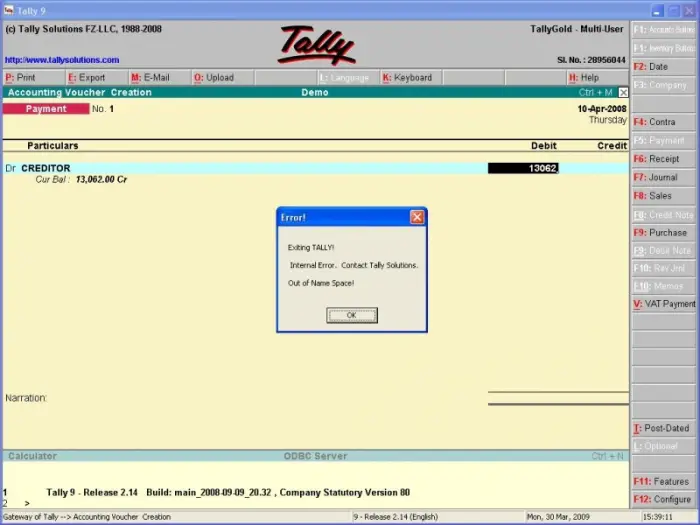This screenshot has width=700, height=525.
Task: Click the ODBC Server label
Action: point(315,456)
